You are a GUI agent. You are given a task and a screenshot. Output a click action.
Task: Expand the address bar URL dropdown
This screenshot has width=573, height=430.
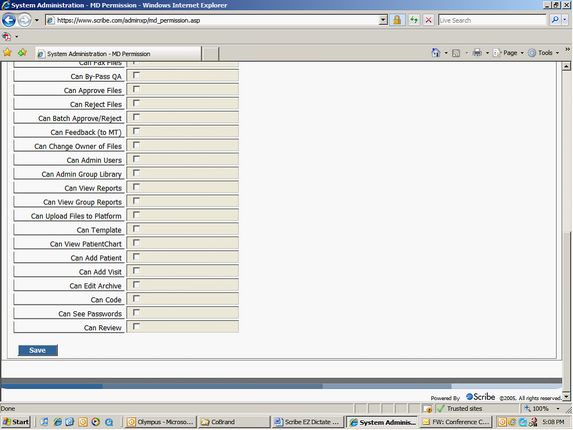tap(383, 20)
